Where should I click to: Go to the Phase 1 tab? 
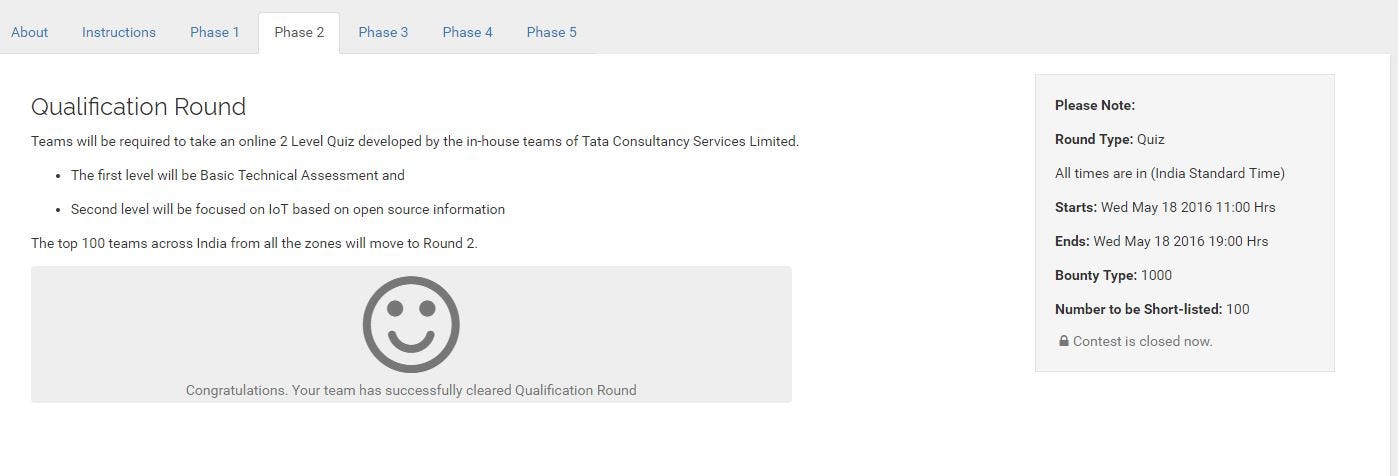click(x=215, y=32)
